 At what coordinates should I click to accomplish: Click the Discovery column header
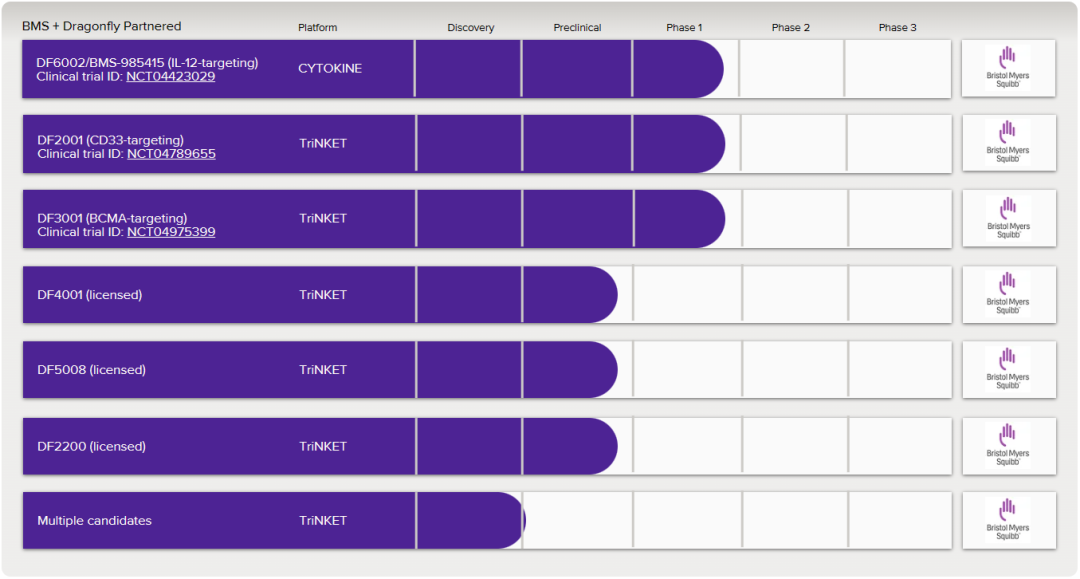click(x=471, y=28)
